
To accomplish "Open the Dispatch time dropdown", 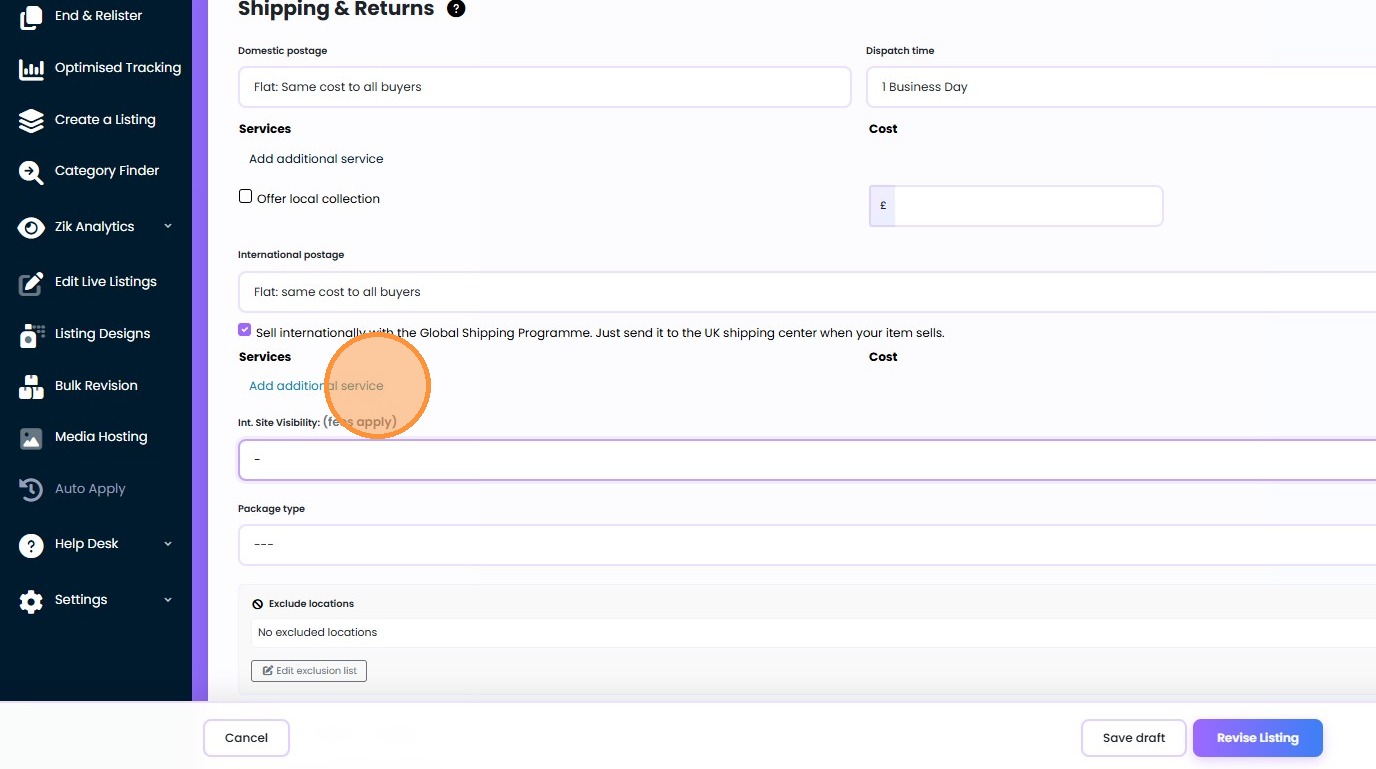I will tap(1120, 87).
